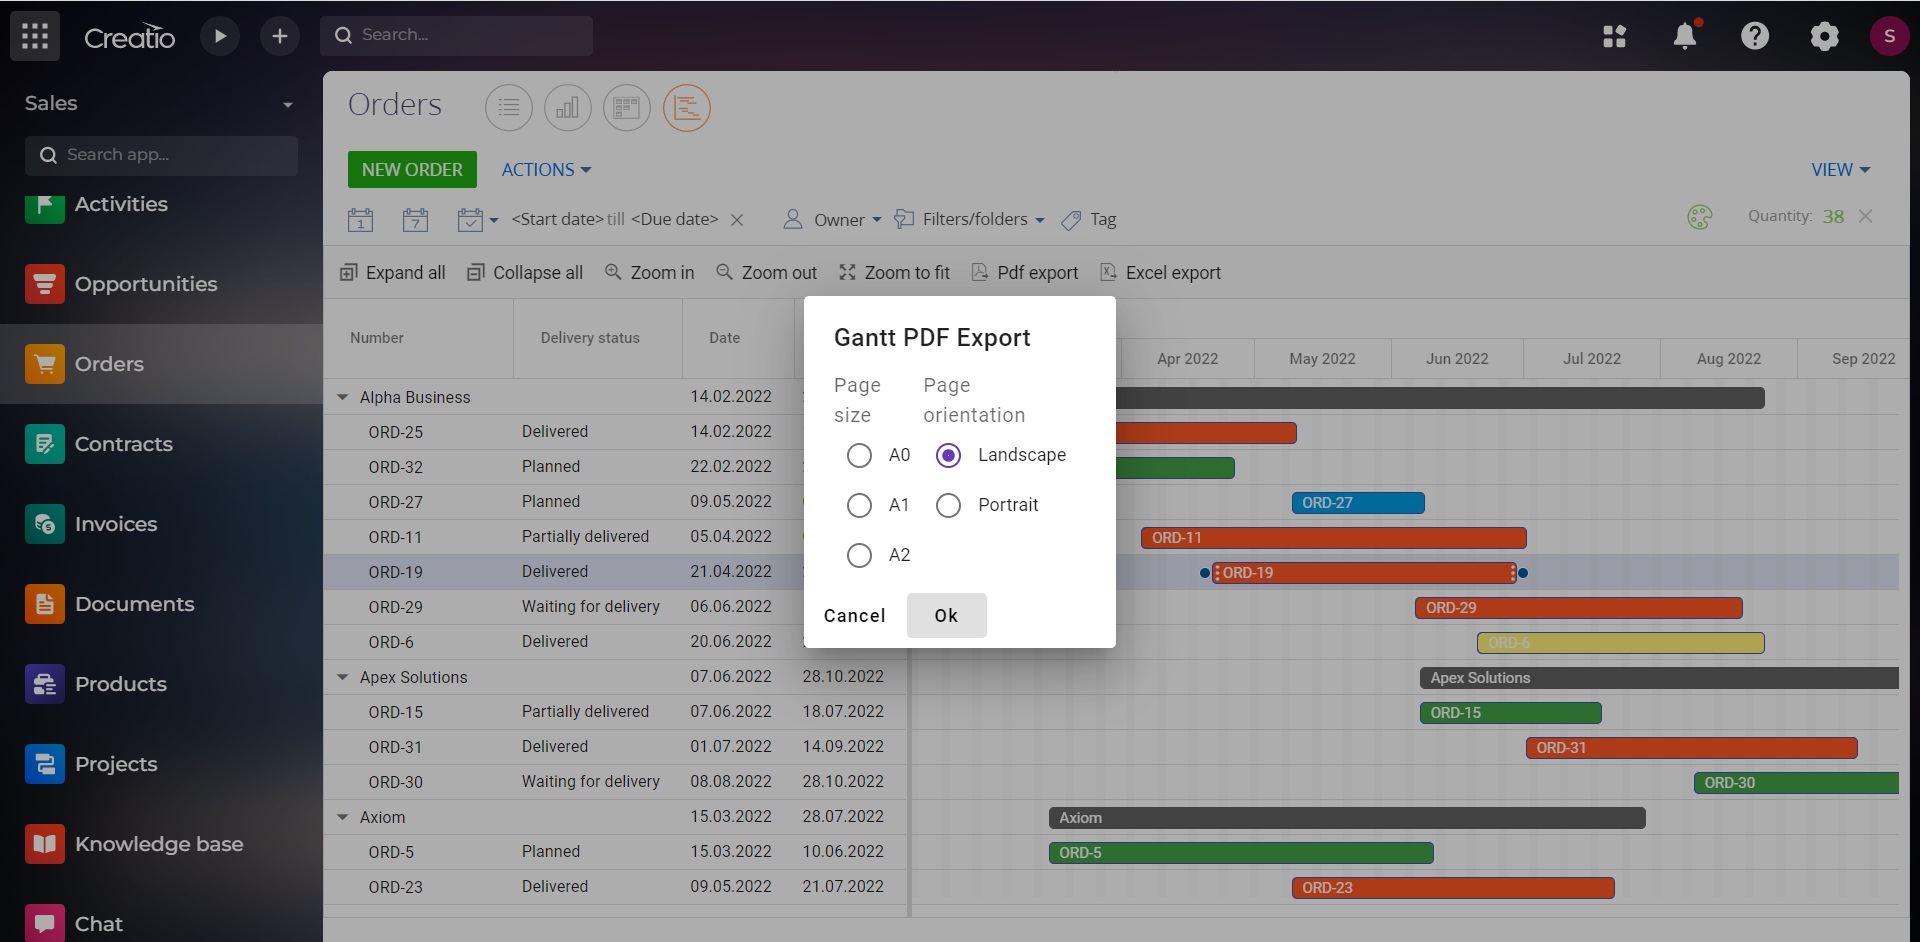
Task: Confirm export with the Ok button
Action: click(x=946, y=615)
